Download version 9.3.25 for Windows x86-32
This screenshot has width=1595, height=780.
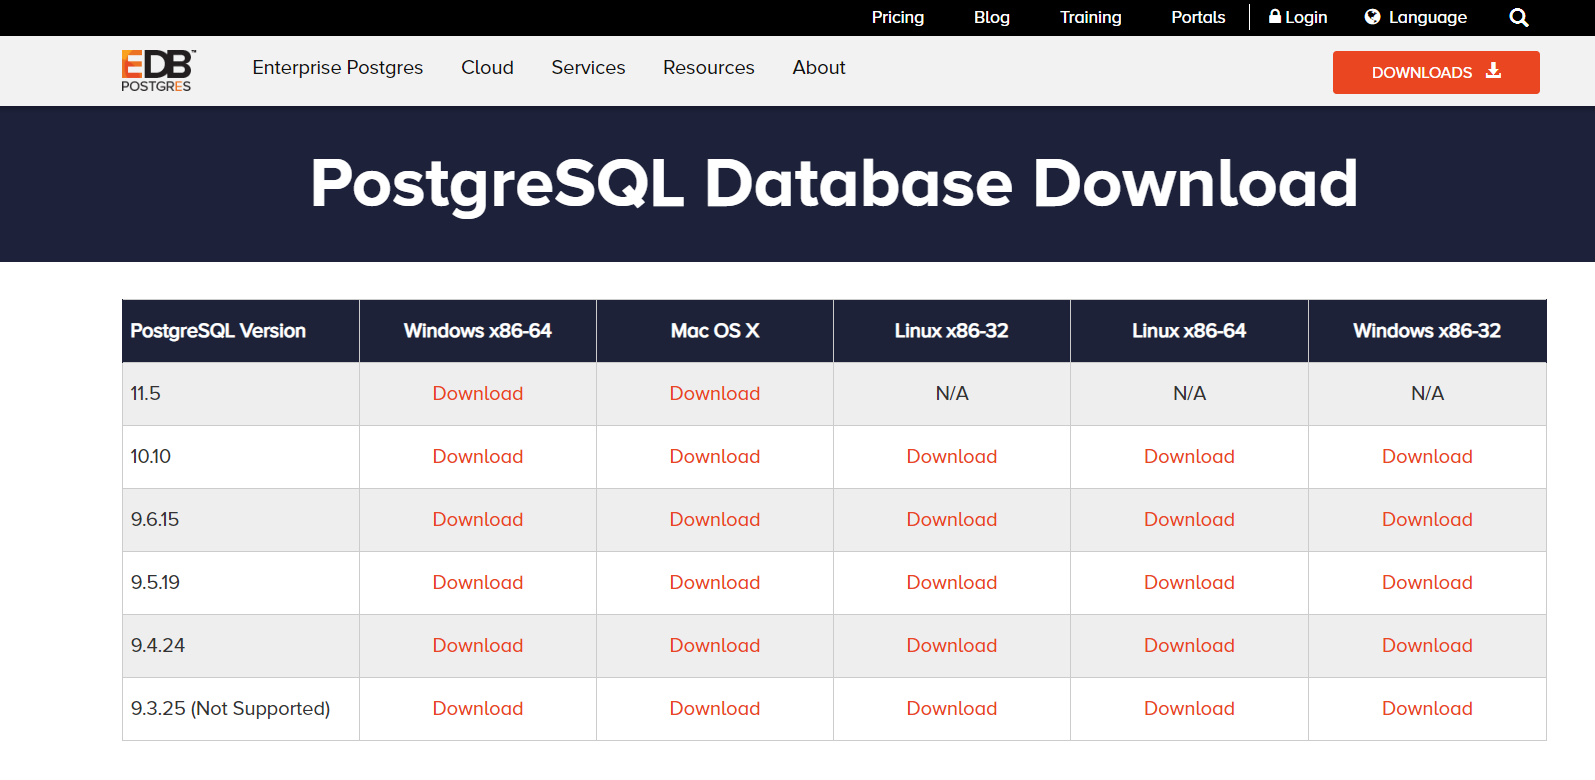tap(1427, 709)
